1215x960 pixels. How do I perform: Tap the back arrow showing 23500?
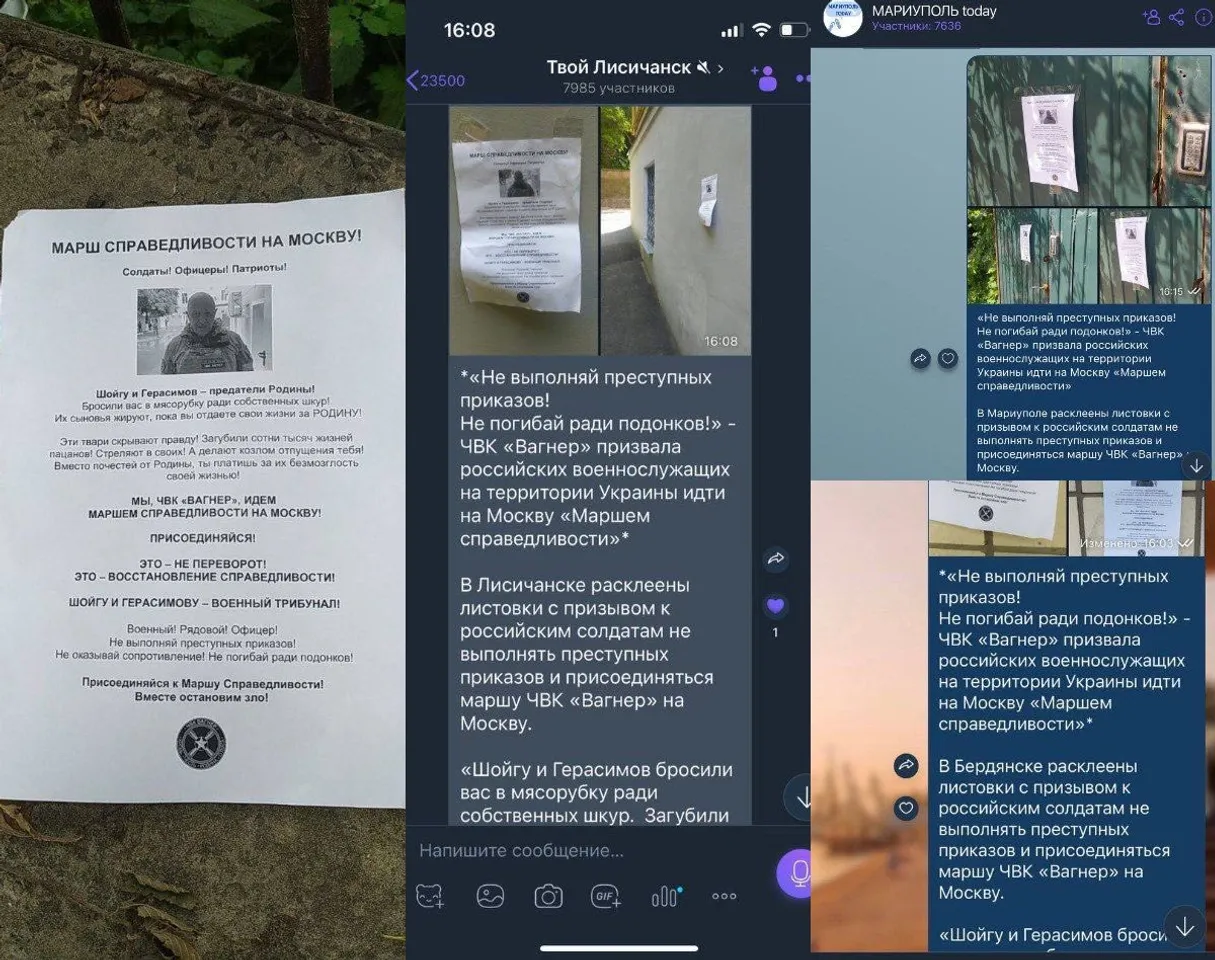click(x=436, y=81)
